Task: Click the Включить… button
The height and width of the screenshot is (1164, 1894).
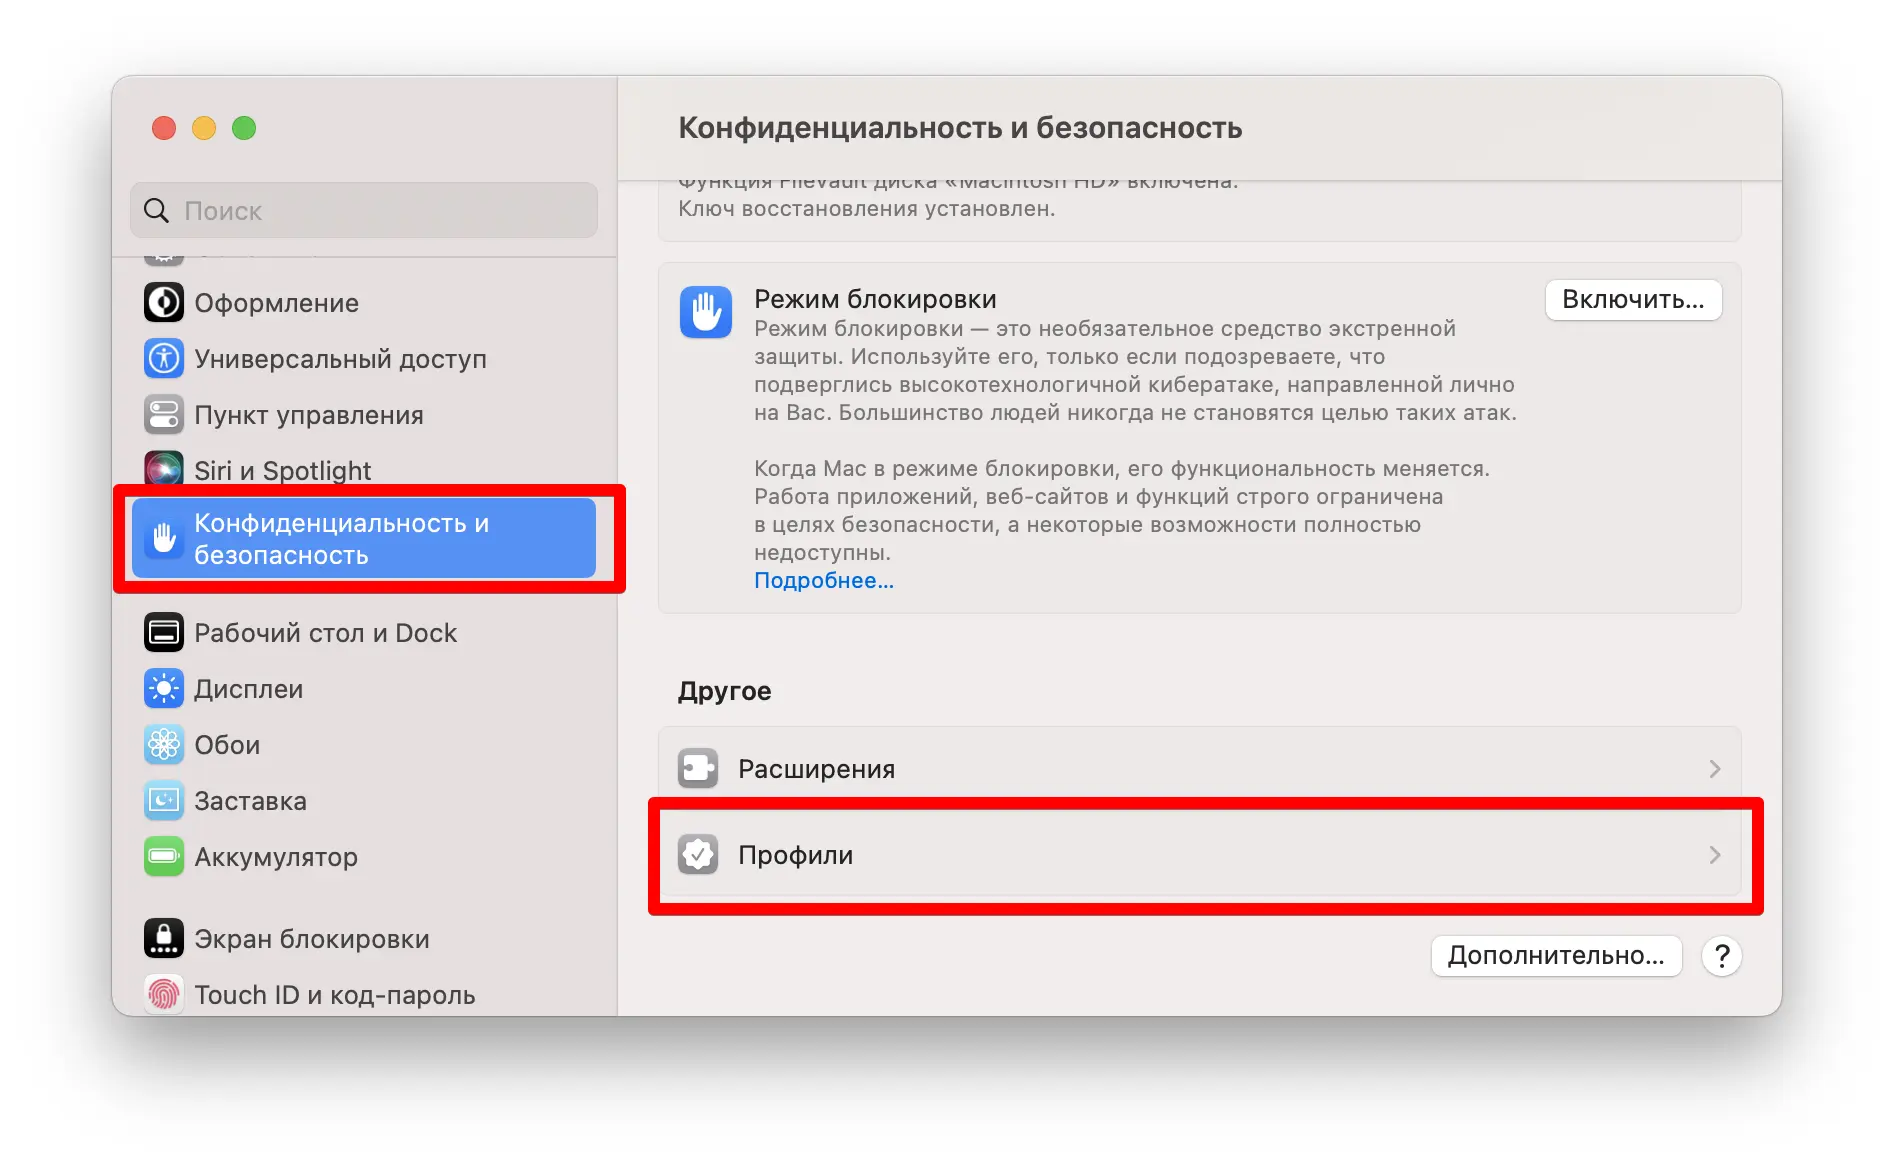Action: pyautogui.click(x=1633, y=300)
